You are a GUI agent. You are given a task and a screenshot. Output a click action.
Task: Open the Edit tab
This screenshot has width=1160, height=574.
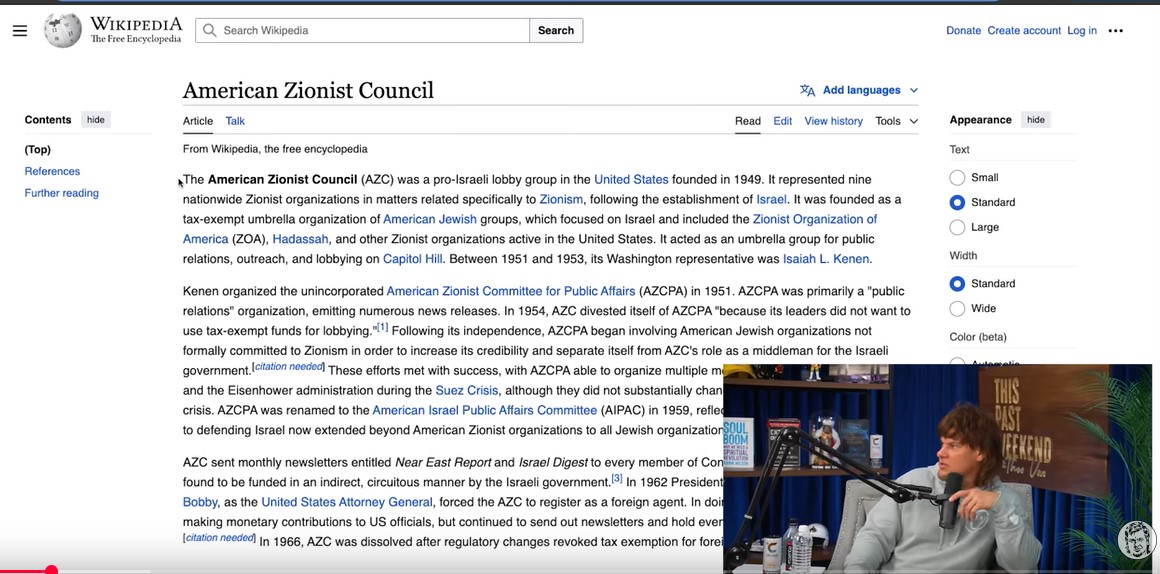pyautogui.click(x=783, y=121)
